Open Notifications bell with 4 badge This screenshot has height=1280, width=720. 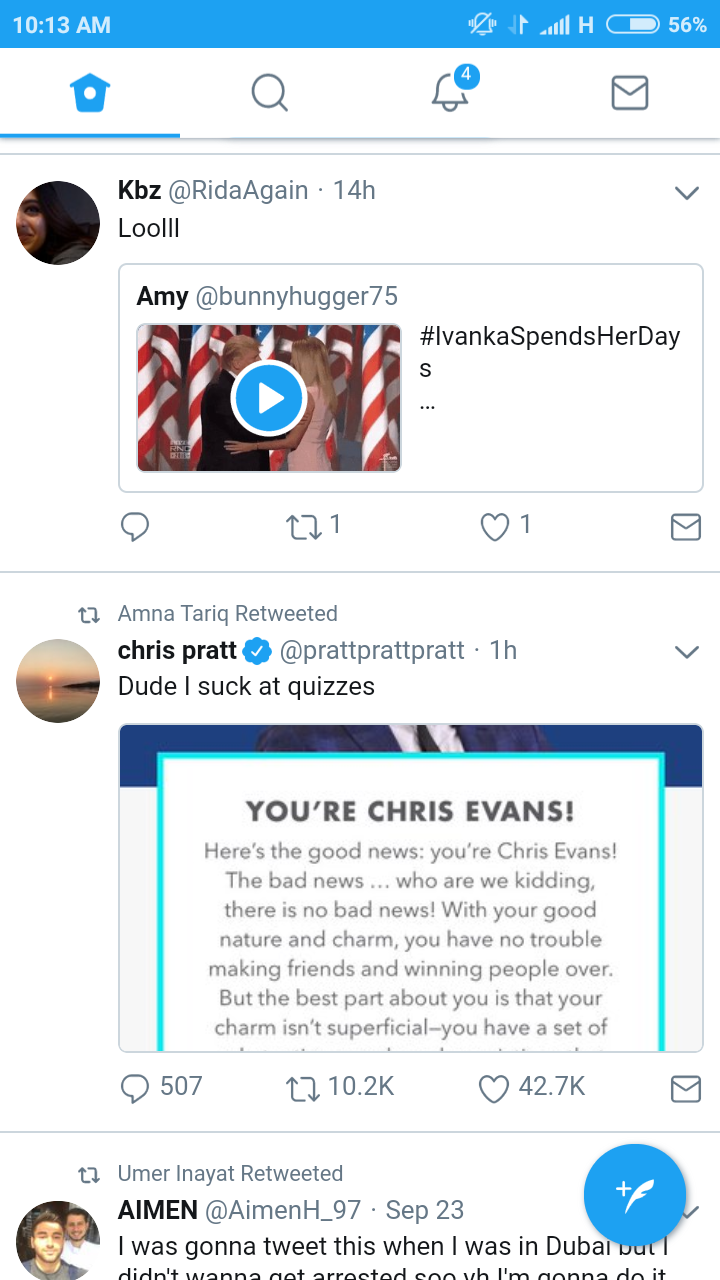(x=450, y=93)
